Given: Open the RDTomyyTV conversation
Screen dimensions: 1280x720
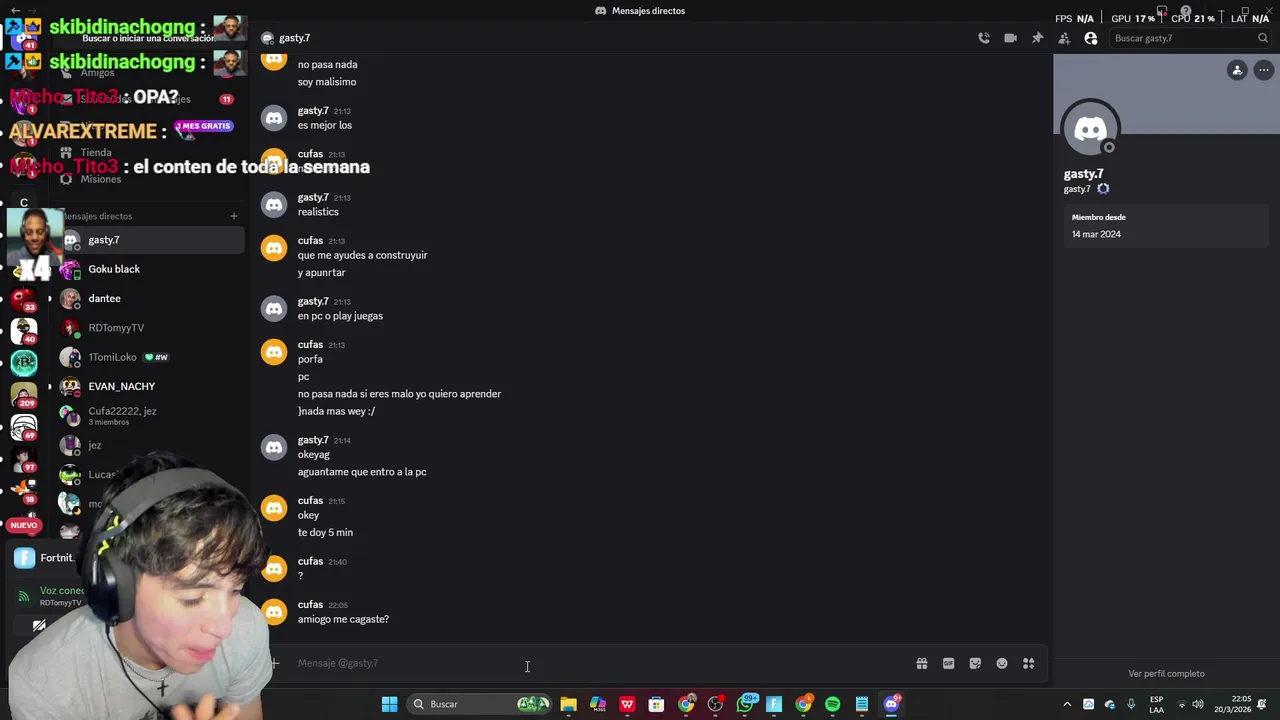Looking at the screenshot, I should 150,328.
